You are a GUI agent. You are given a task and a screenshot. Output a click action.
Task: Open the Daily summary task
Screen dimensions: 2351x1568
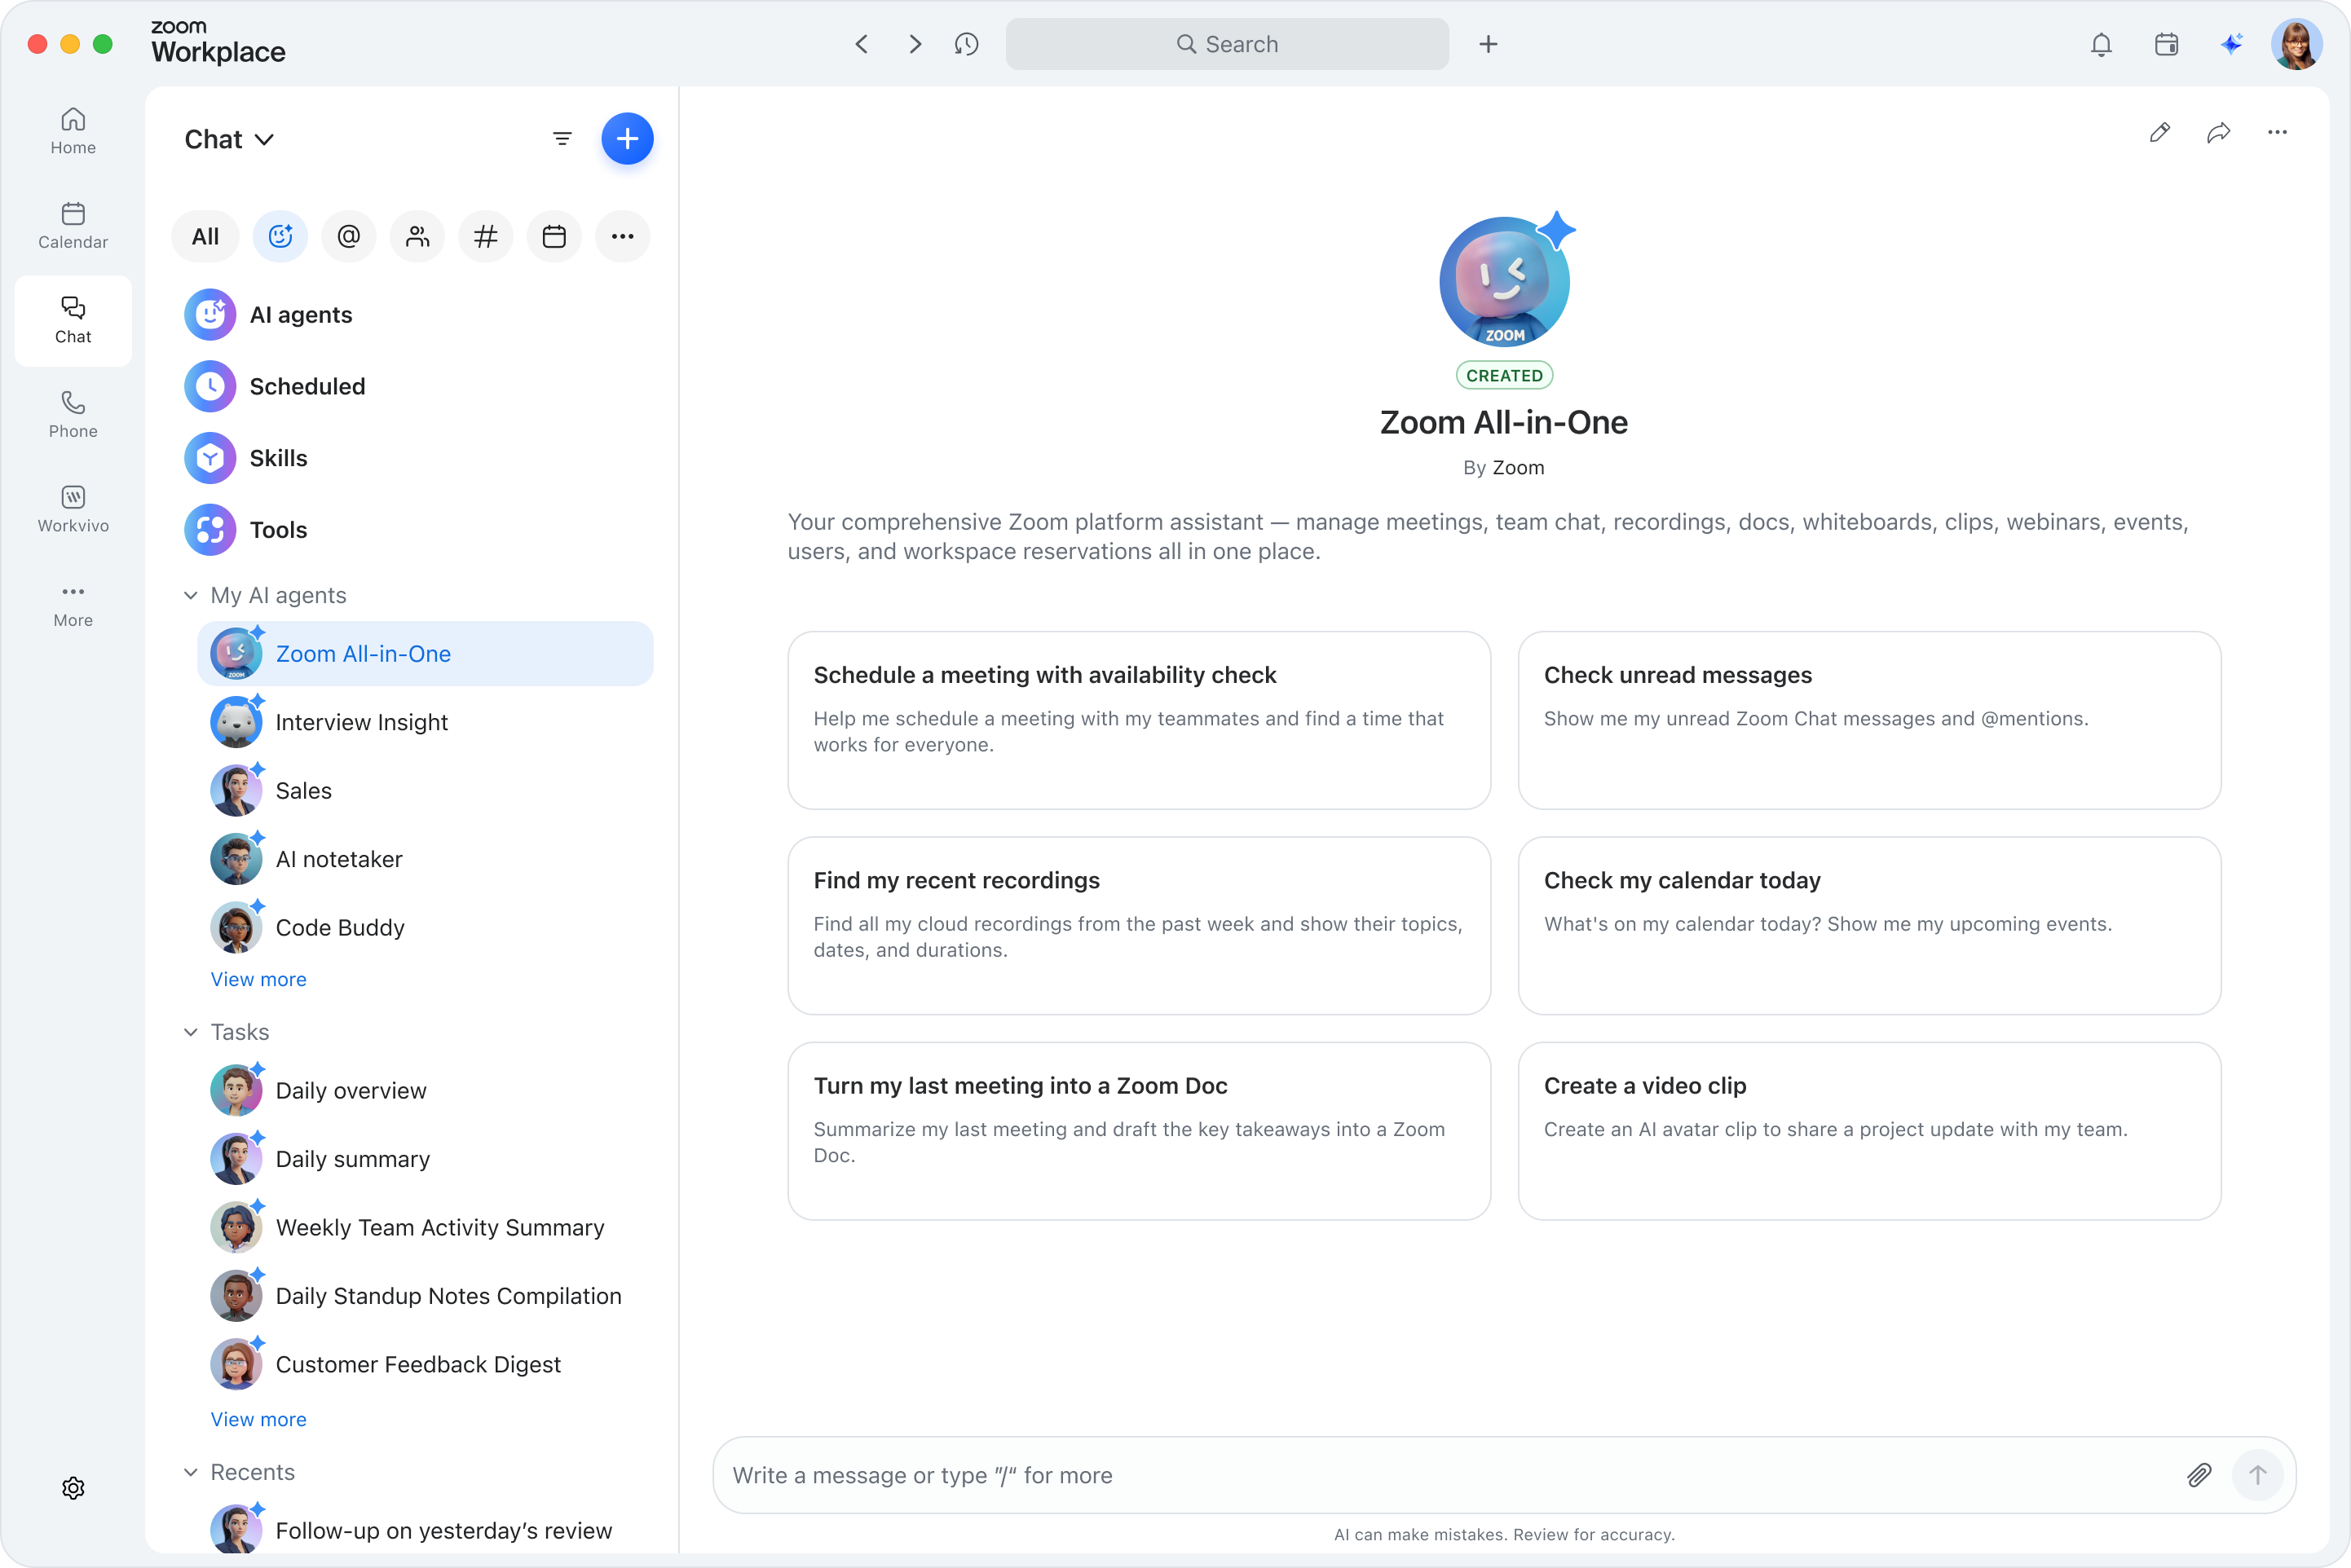(425, 1159)
